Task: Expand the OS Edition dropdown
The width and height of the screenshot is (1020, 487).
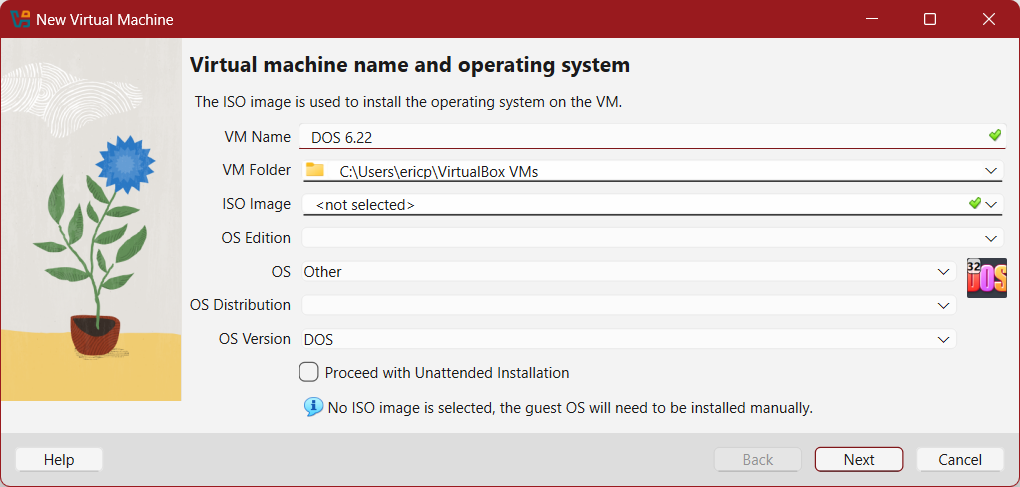Action: point(990,238)
